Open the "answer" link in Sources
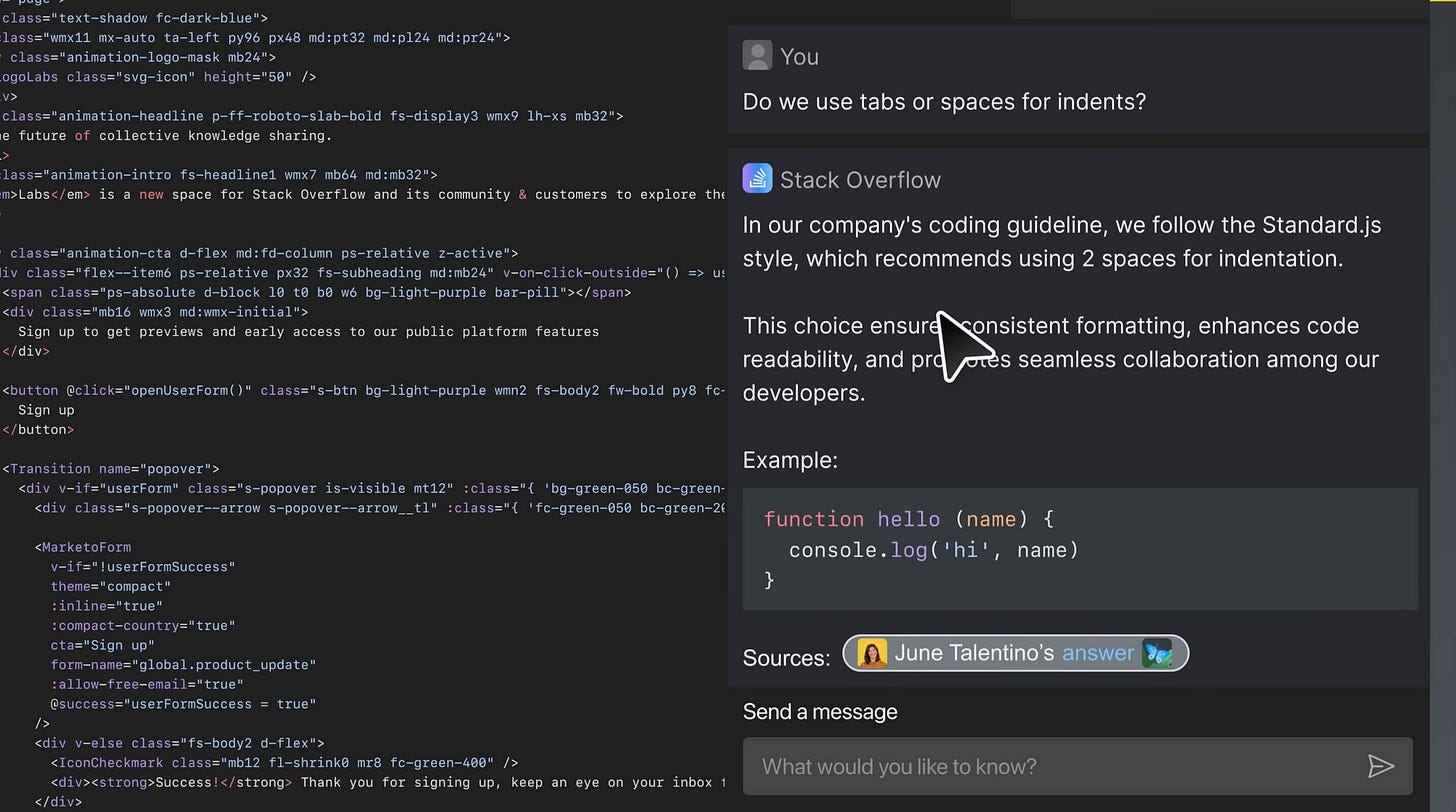 click(1097, 653)
